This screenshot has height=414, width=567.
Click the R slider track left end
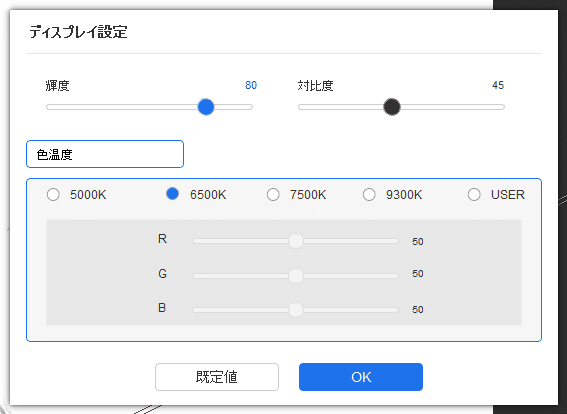(x=197, y=241)
